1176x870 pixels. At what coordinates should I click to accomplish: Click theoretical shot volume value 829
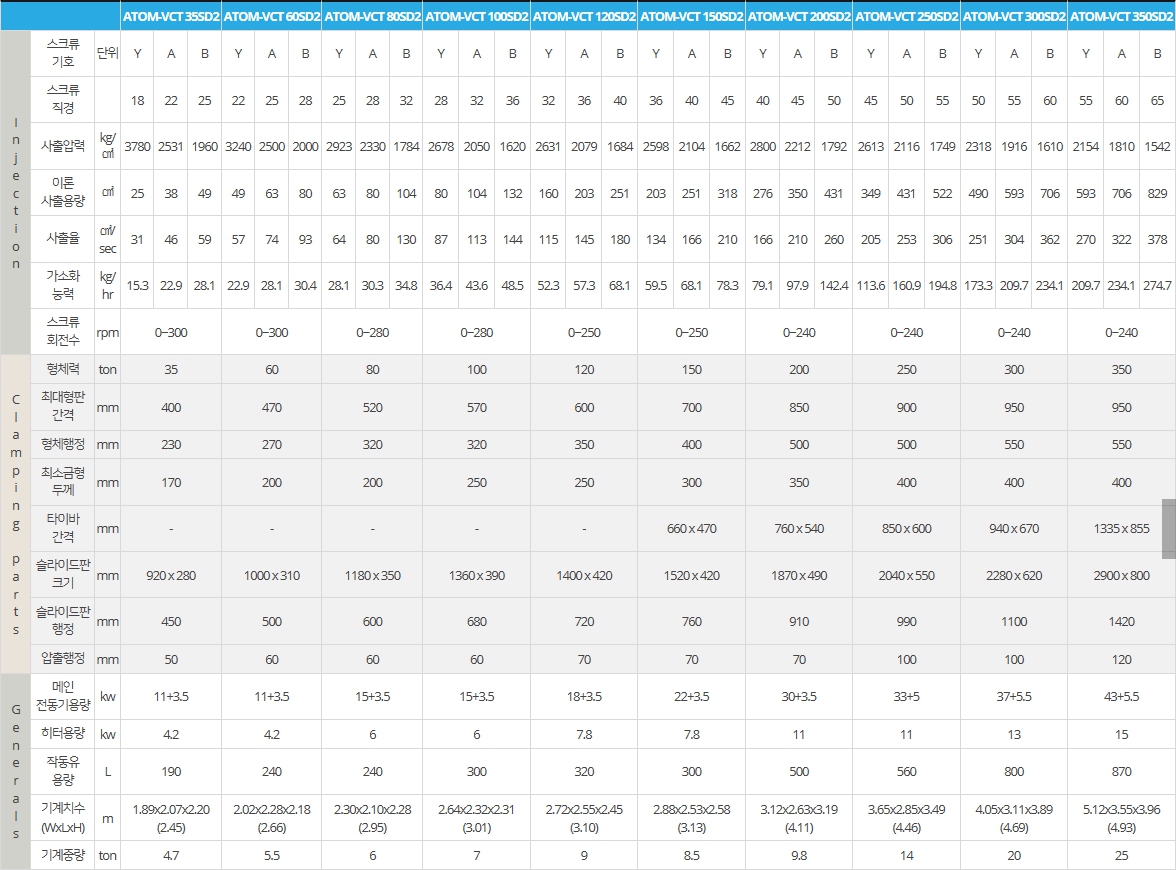pyautogui.click(x=1157, y=193)
